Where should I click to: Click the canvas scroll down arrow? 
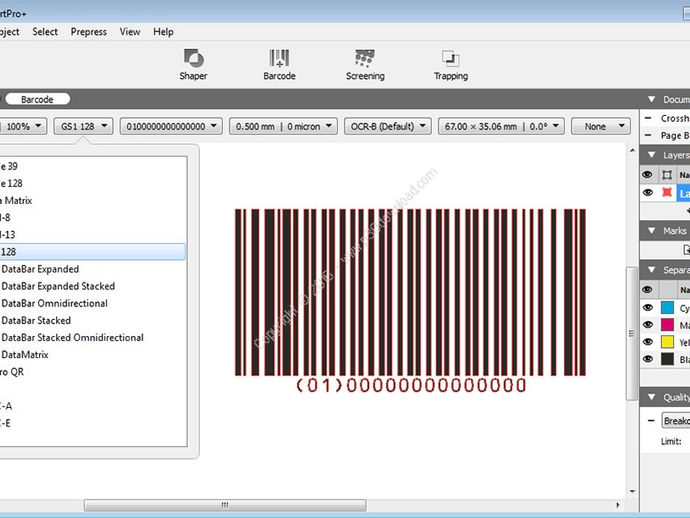[632, 492]
